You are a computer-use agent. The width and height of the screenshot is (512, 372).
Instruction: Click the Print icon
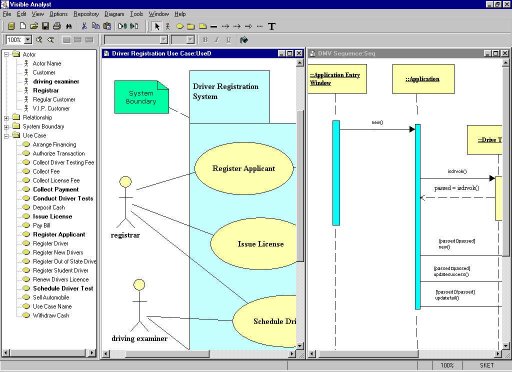57,26
